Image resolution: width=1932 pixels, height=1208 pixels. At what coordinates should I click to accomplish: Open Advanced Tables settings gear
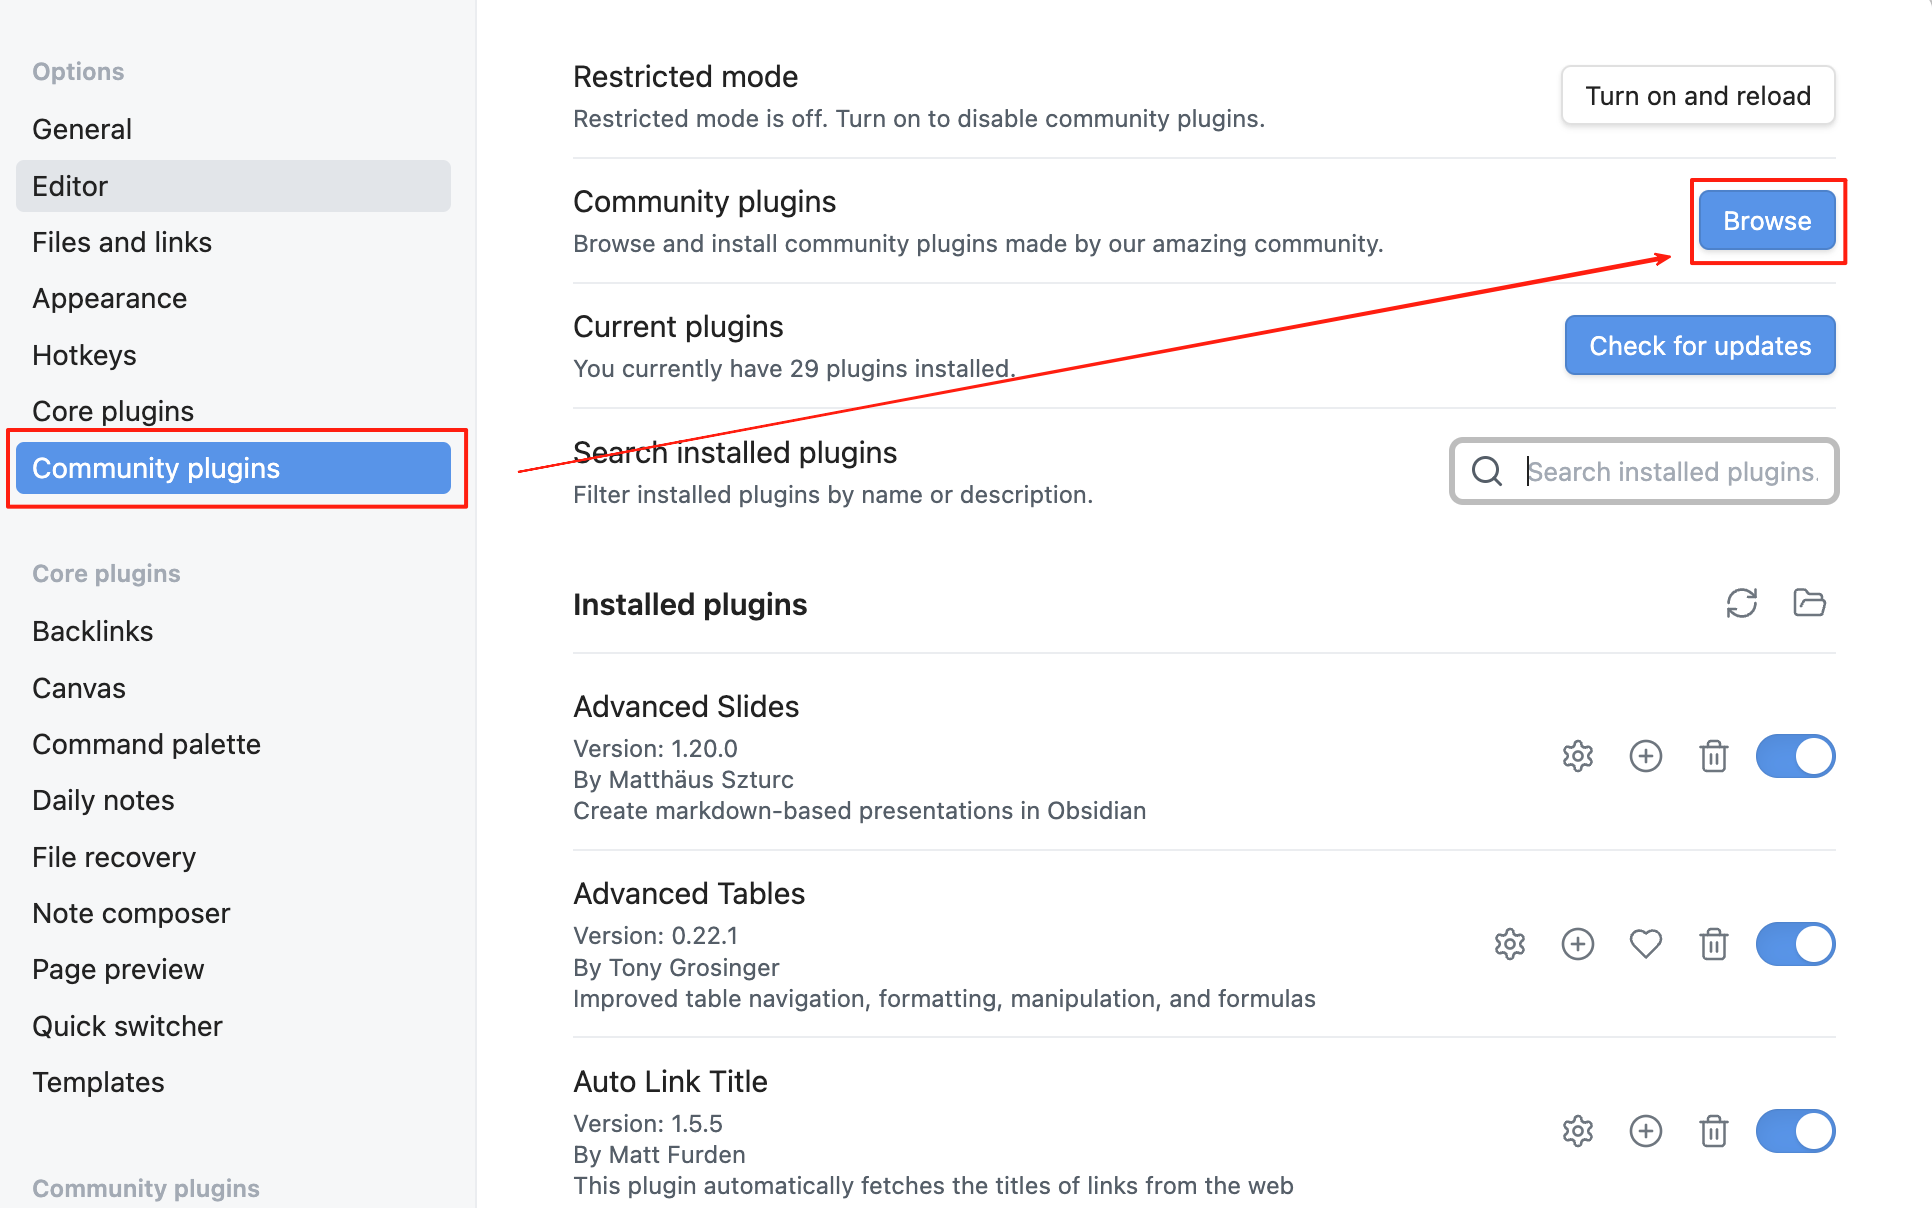coord(1509,944)
